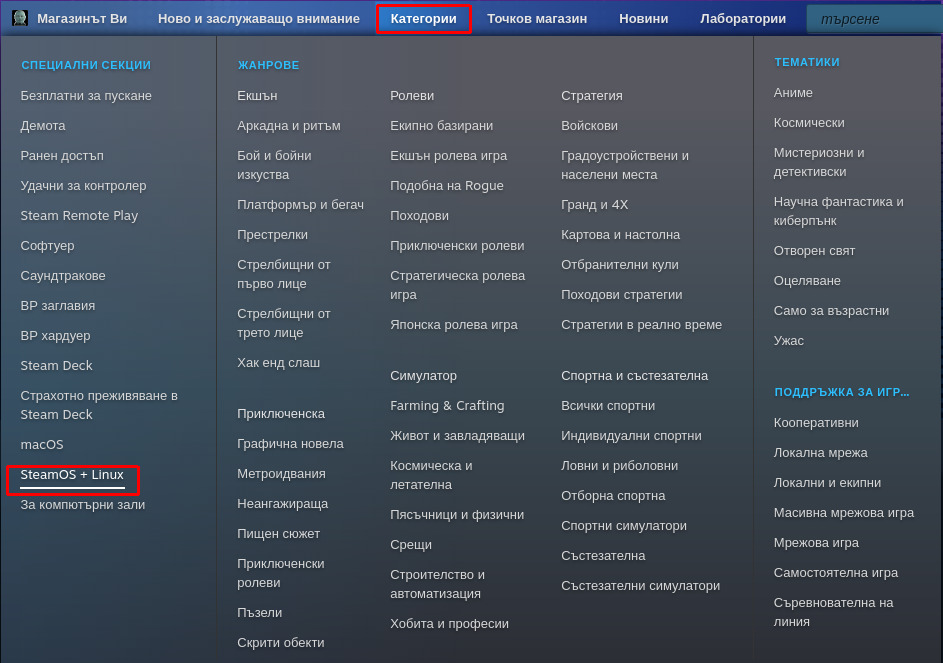Open Отворен свят theme
Viewport: 943px width, 663px height.
coord(814,251)
